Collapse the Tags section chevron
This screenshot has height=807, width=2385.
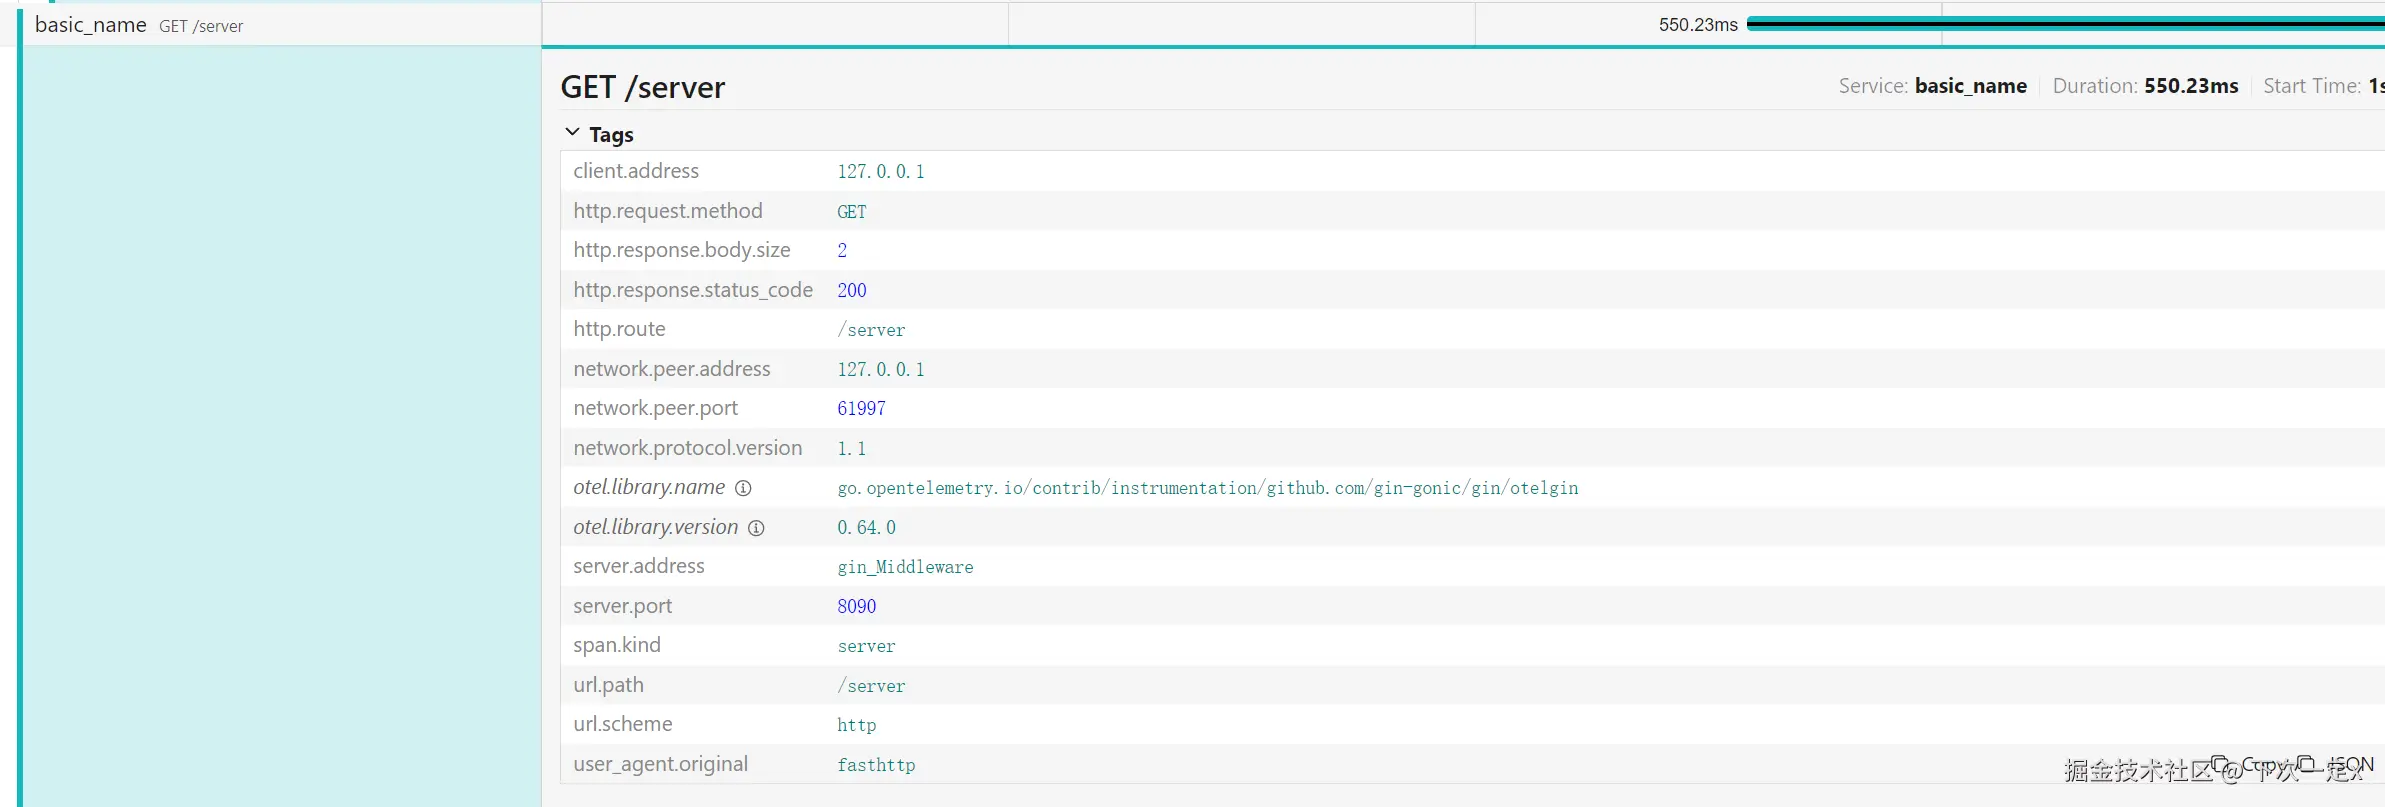572,132
